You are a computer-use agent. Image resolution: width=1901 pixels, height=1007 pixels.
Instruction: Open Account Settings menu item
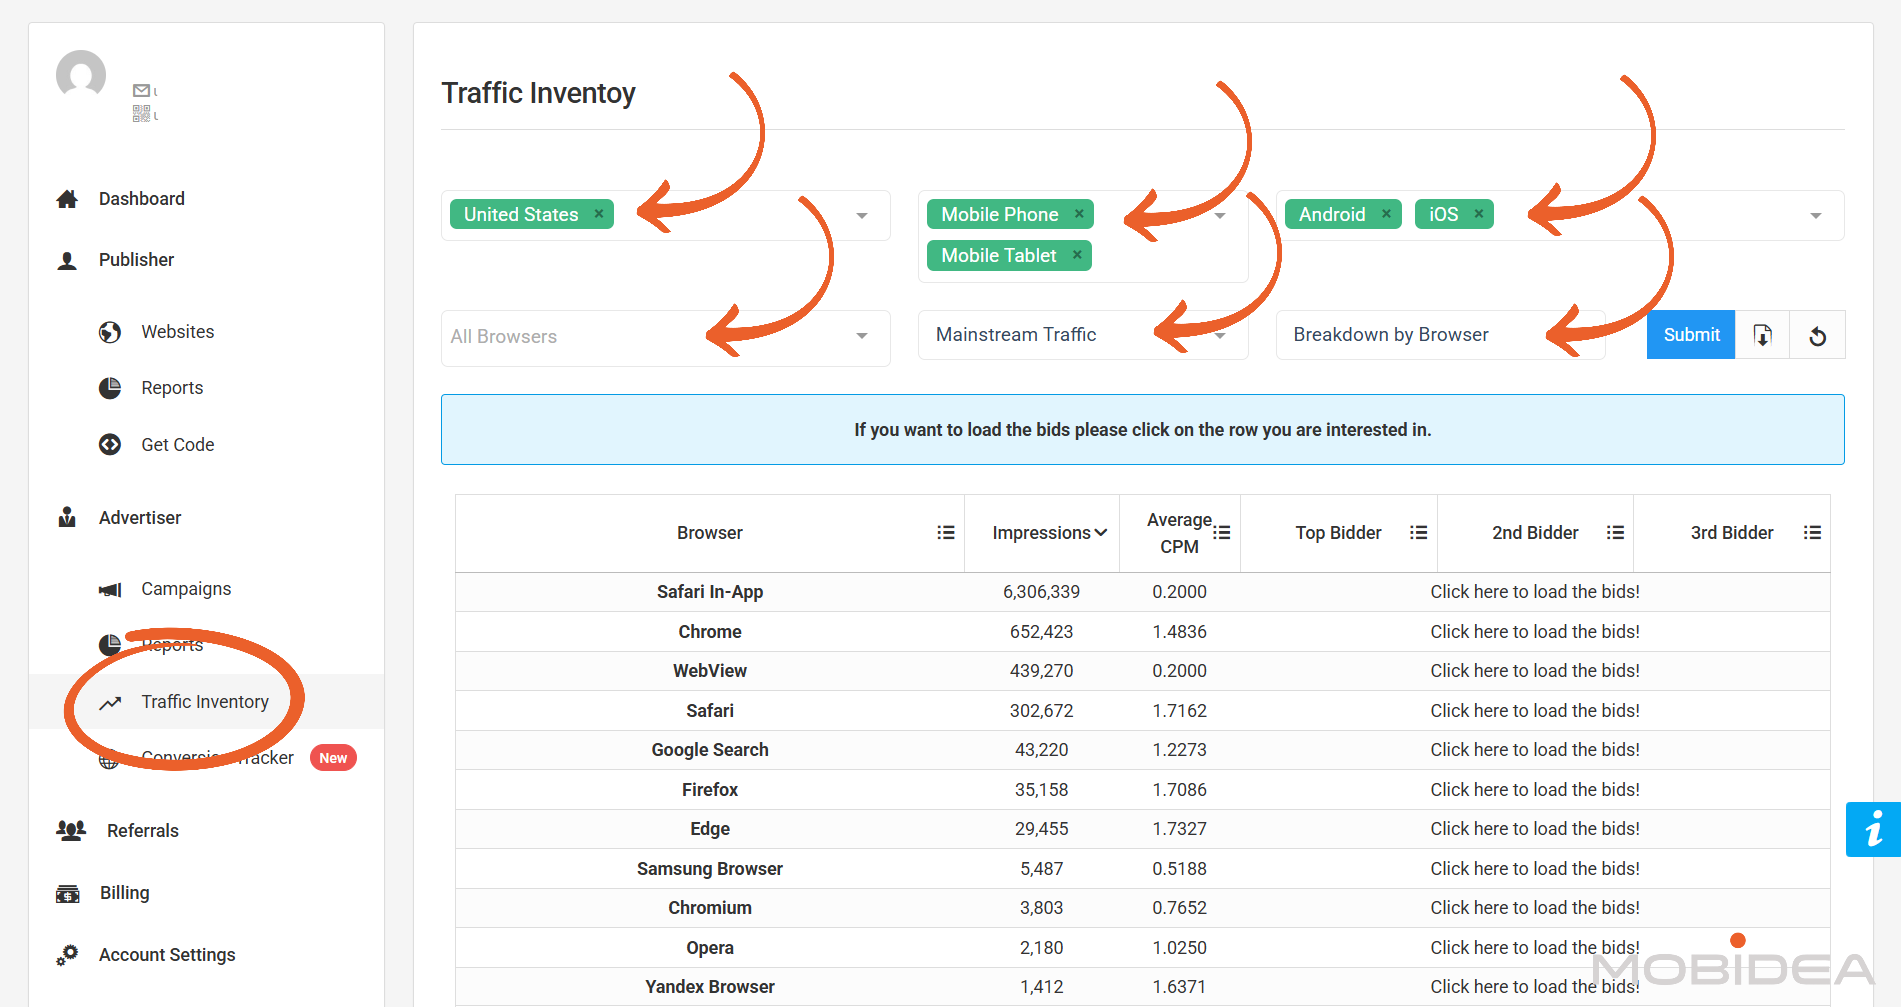[x=167, y=955]
